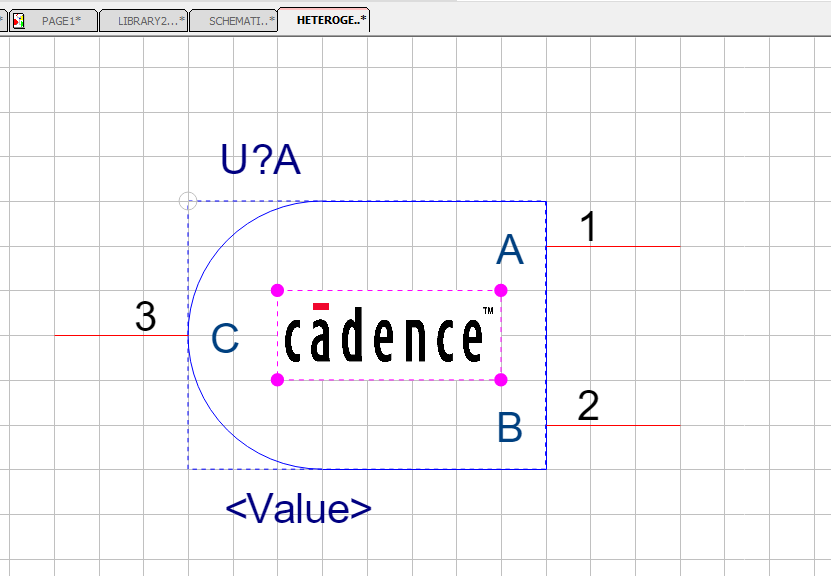The width and height of the screenshot is (831, 576).
Task: Click pin number 1 label
Action: [x=589, y=227]
